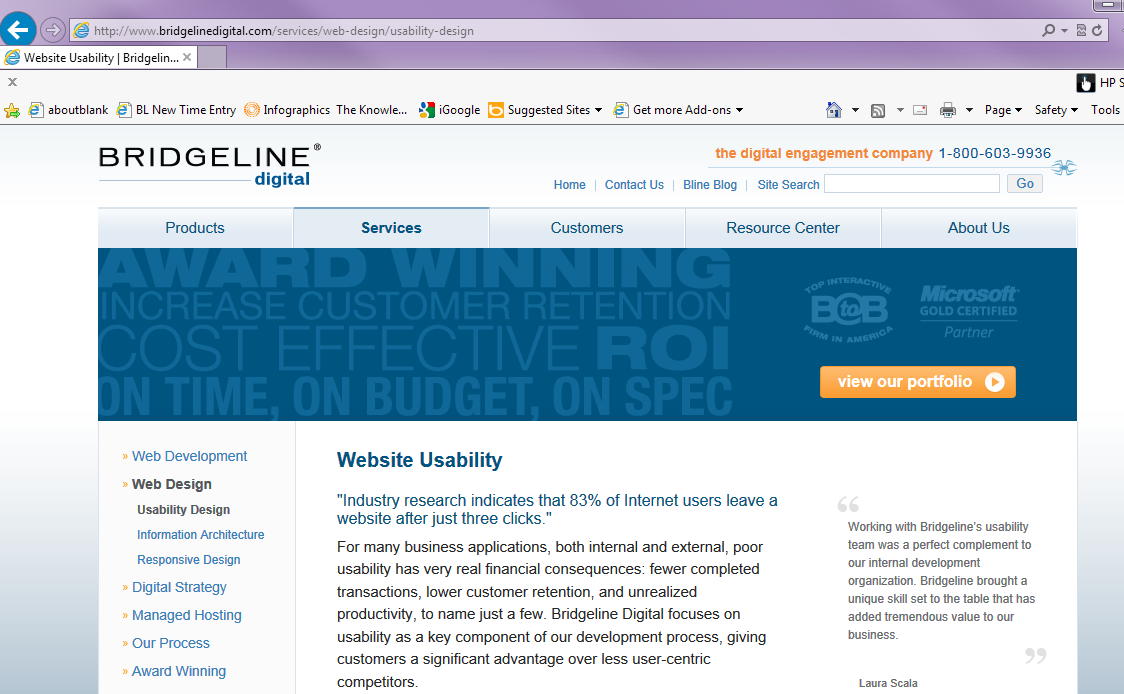
Task: Click the spider icon near the Go button
Action: point(1065,168)
